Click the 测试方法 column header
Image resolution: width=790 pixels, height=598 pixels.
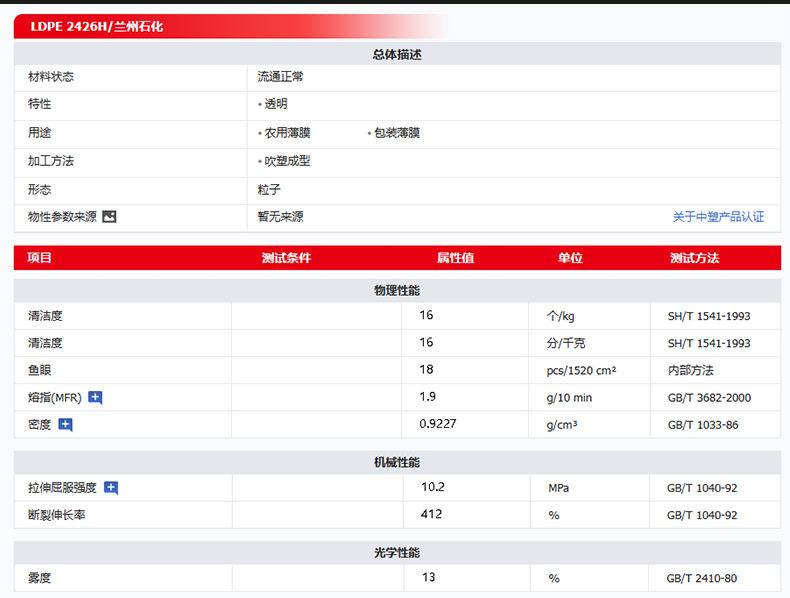coord(694,258)
